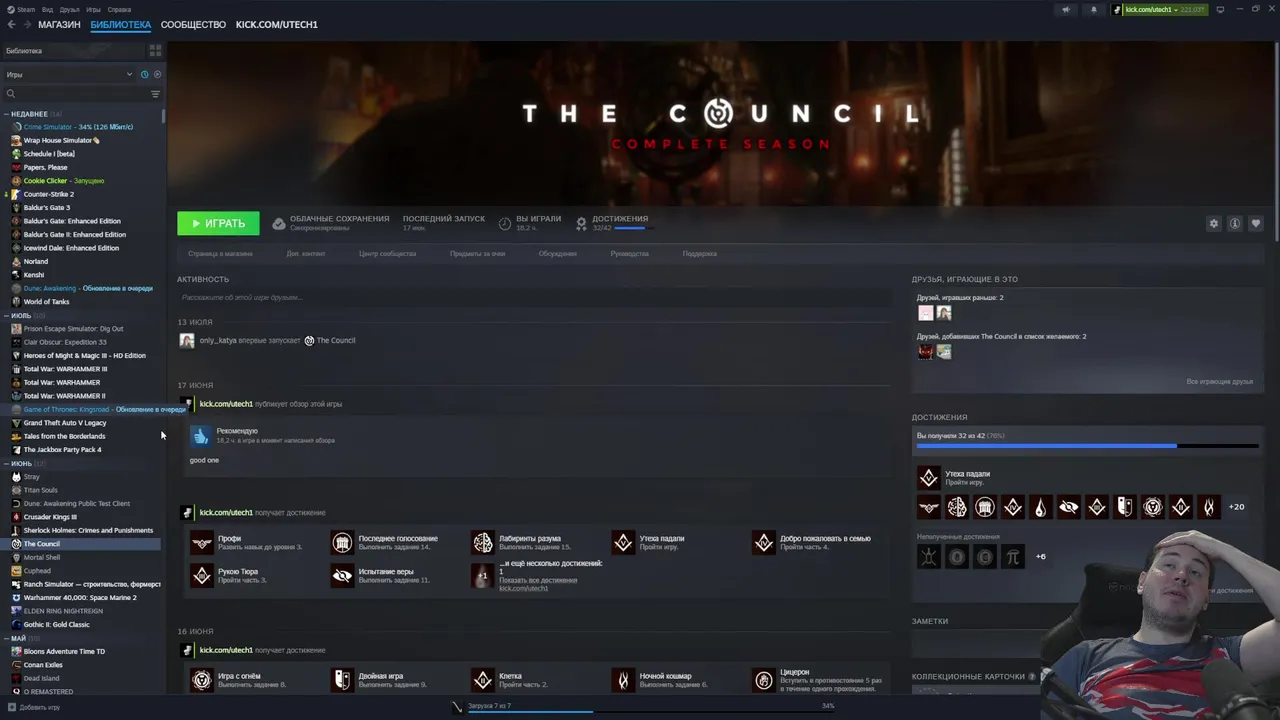Switch library to grid collections view
Screen dimensions: 1280x720
coord(155,50)
